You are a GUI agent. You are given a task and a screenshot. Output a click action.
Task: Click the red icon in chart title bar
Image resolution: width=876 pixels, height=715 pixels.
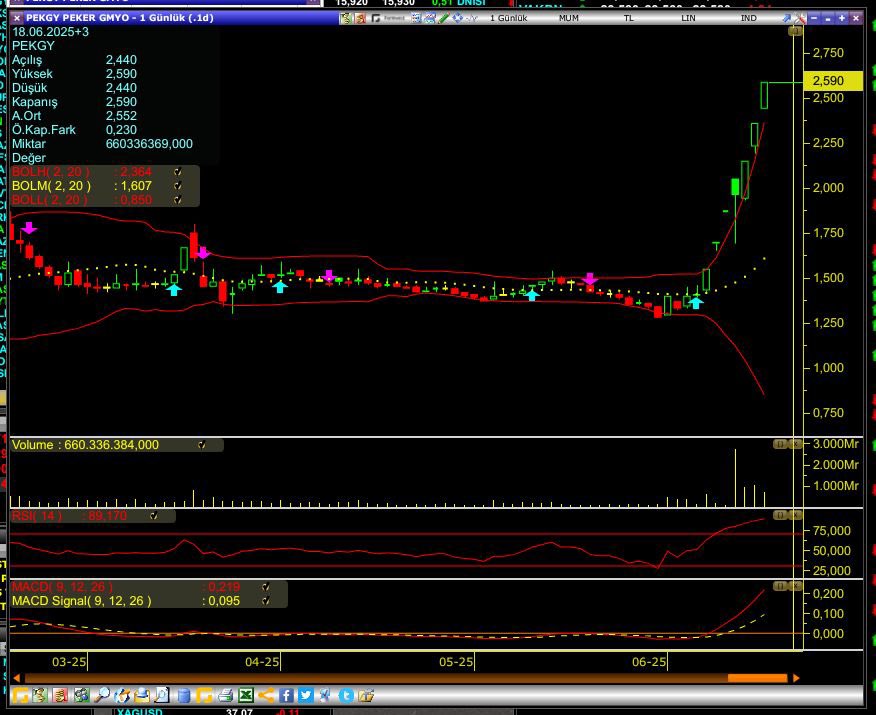point(360,18)
